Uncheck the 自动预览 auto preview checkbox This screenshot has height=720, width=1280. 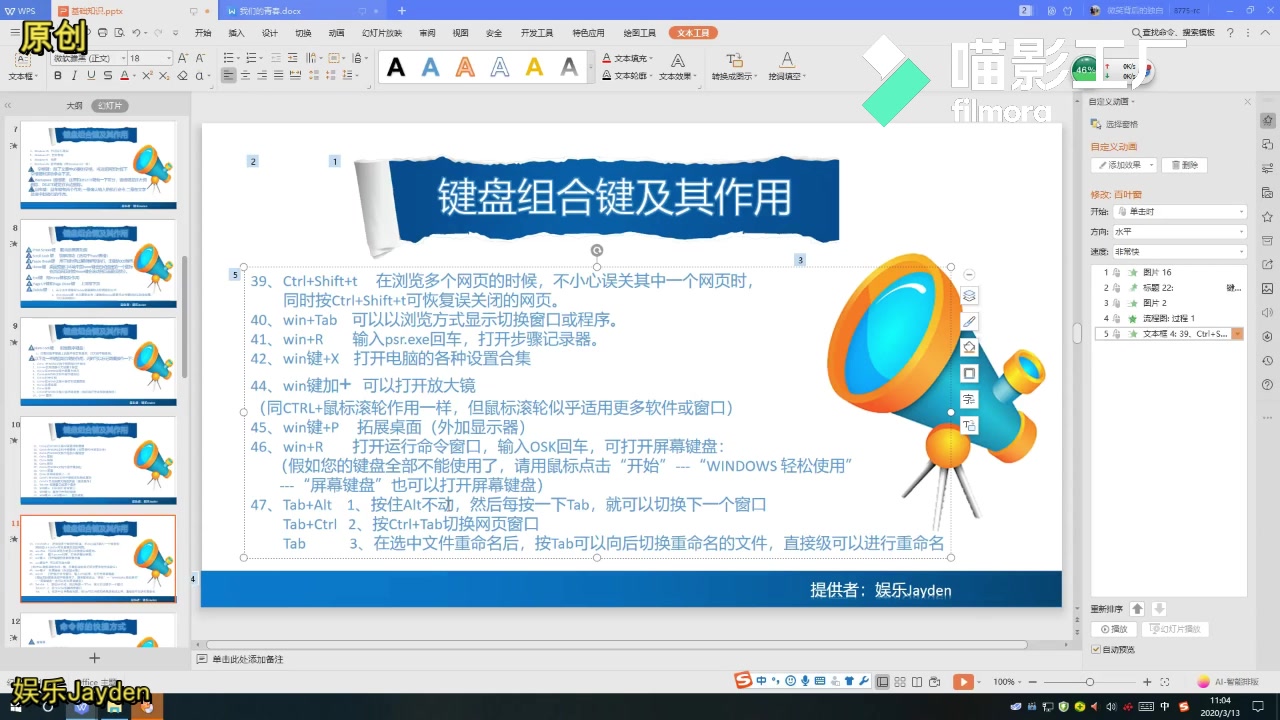(x=1095, y=648)
